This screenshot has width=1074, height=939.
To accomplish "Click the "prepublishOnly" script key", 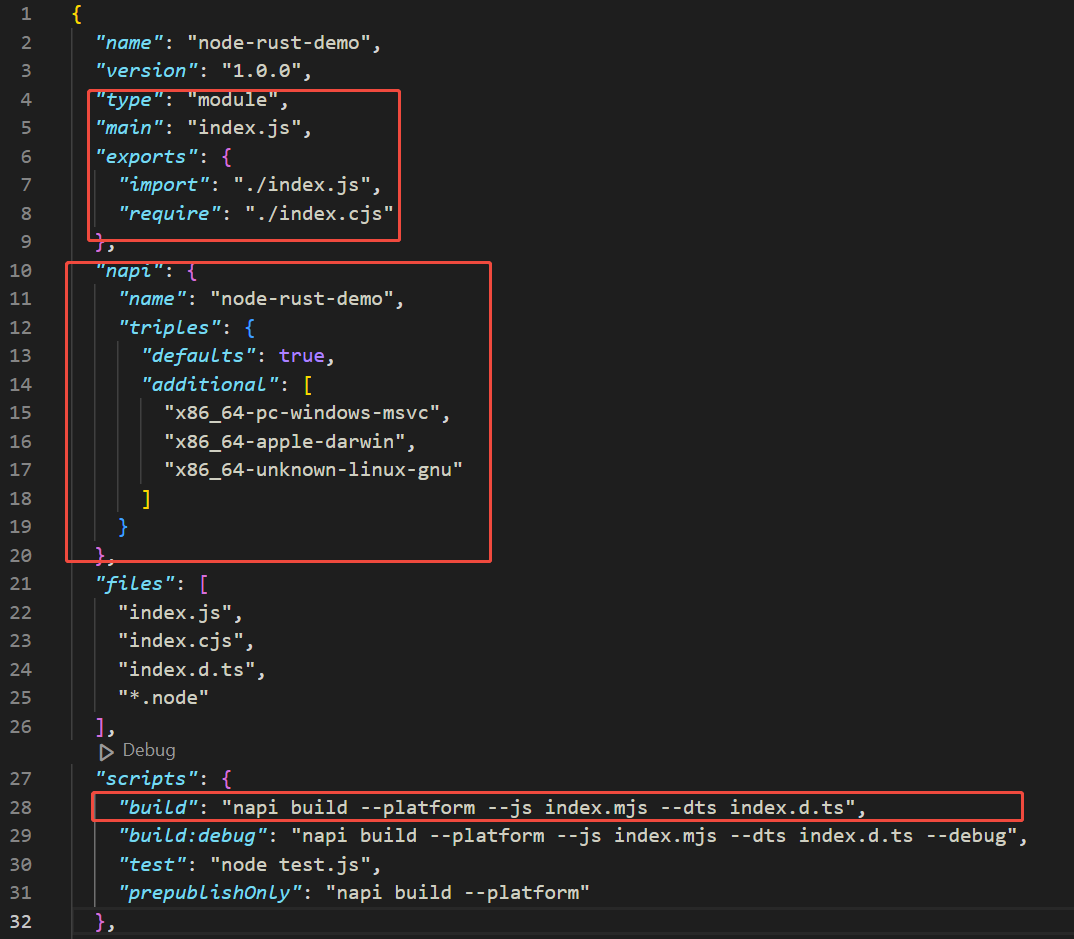I will coord(210,892).
